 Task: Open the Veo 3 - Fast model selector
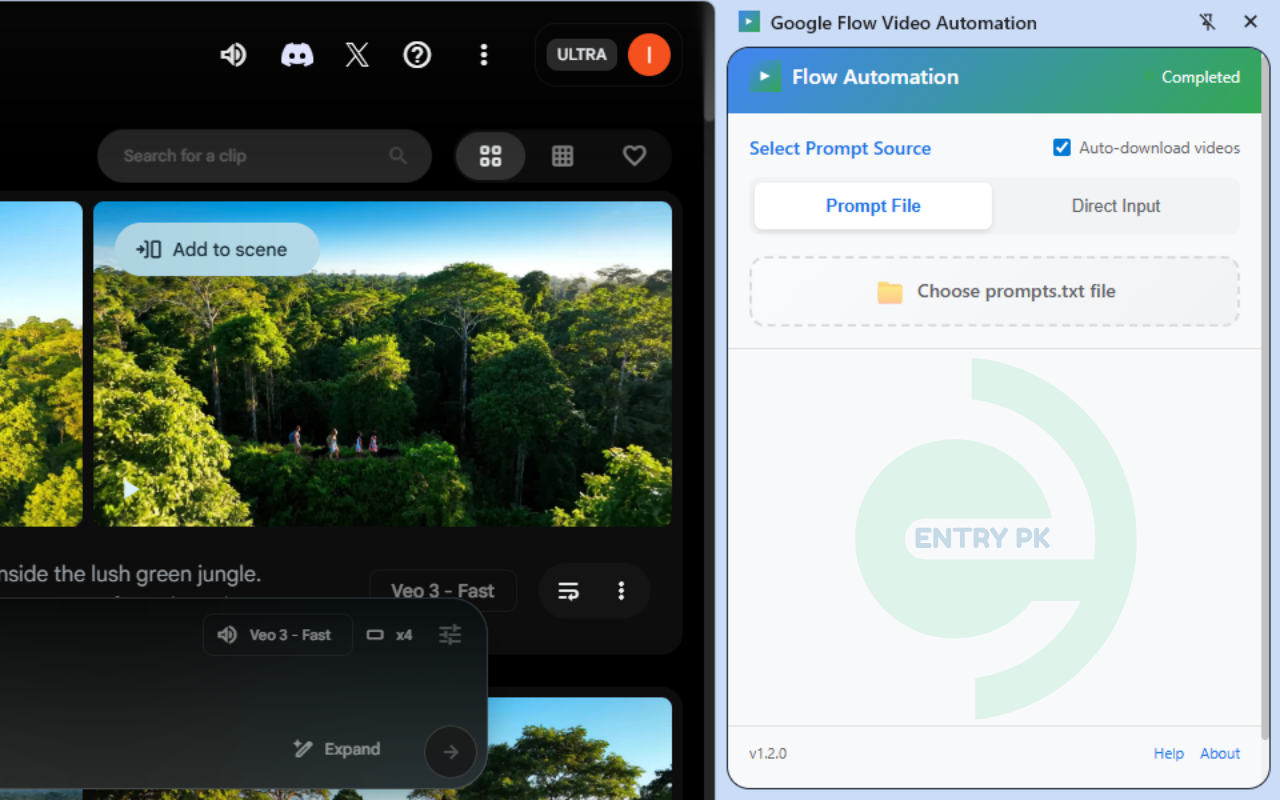pyautogui.click(x=443, y=591)
